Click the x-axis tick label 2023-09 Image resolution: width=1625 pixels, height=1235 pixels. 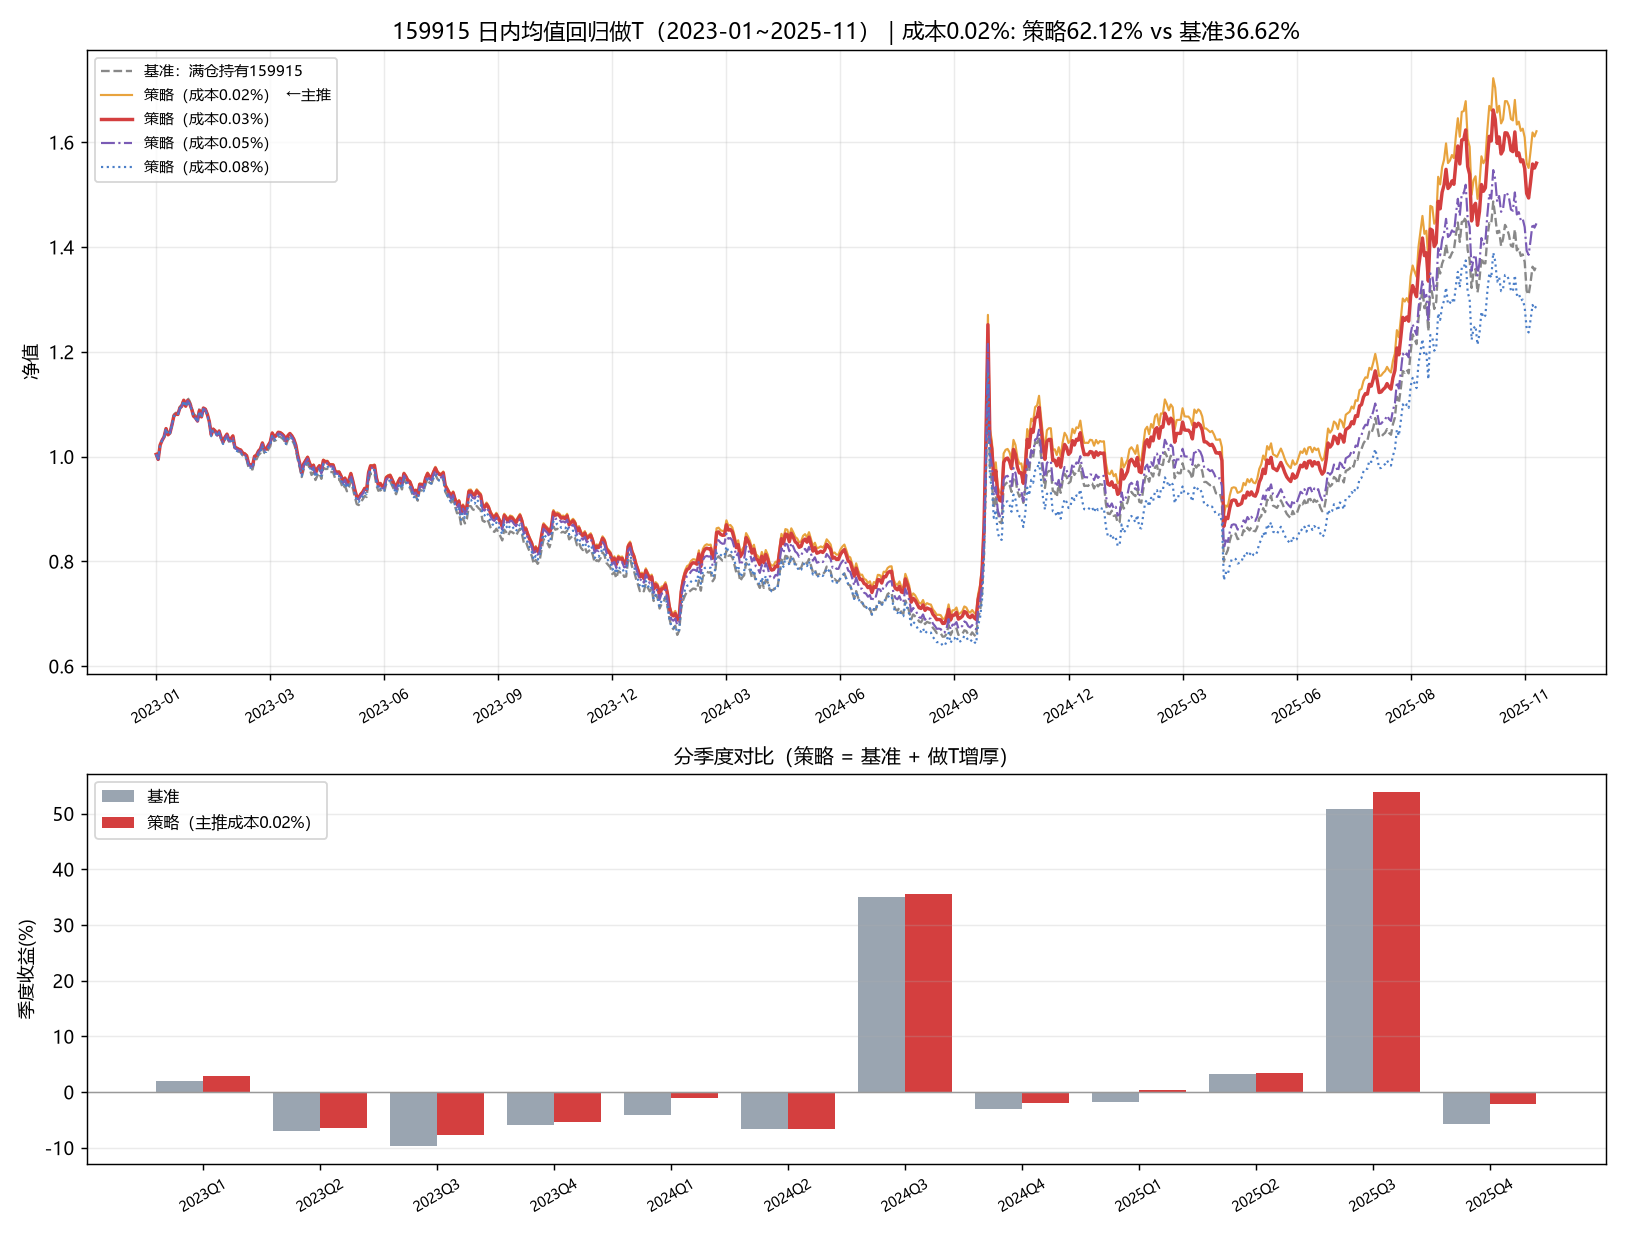(497, 706)
